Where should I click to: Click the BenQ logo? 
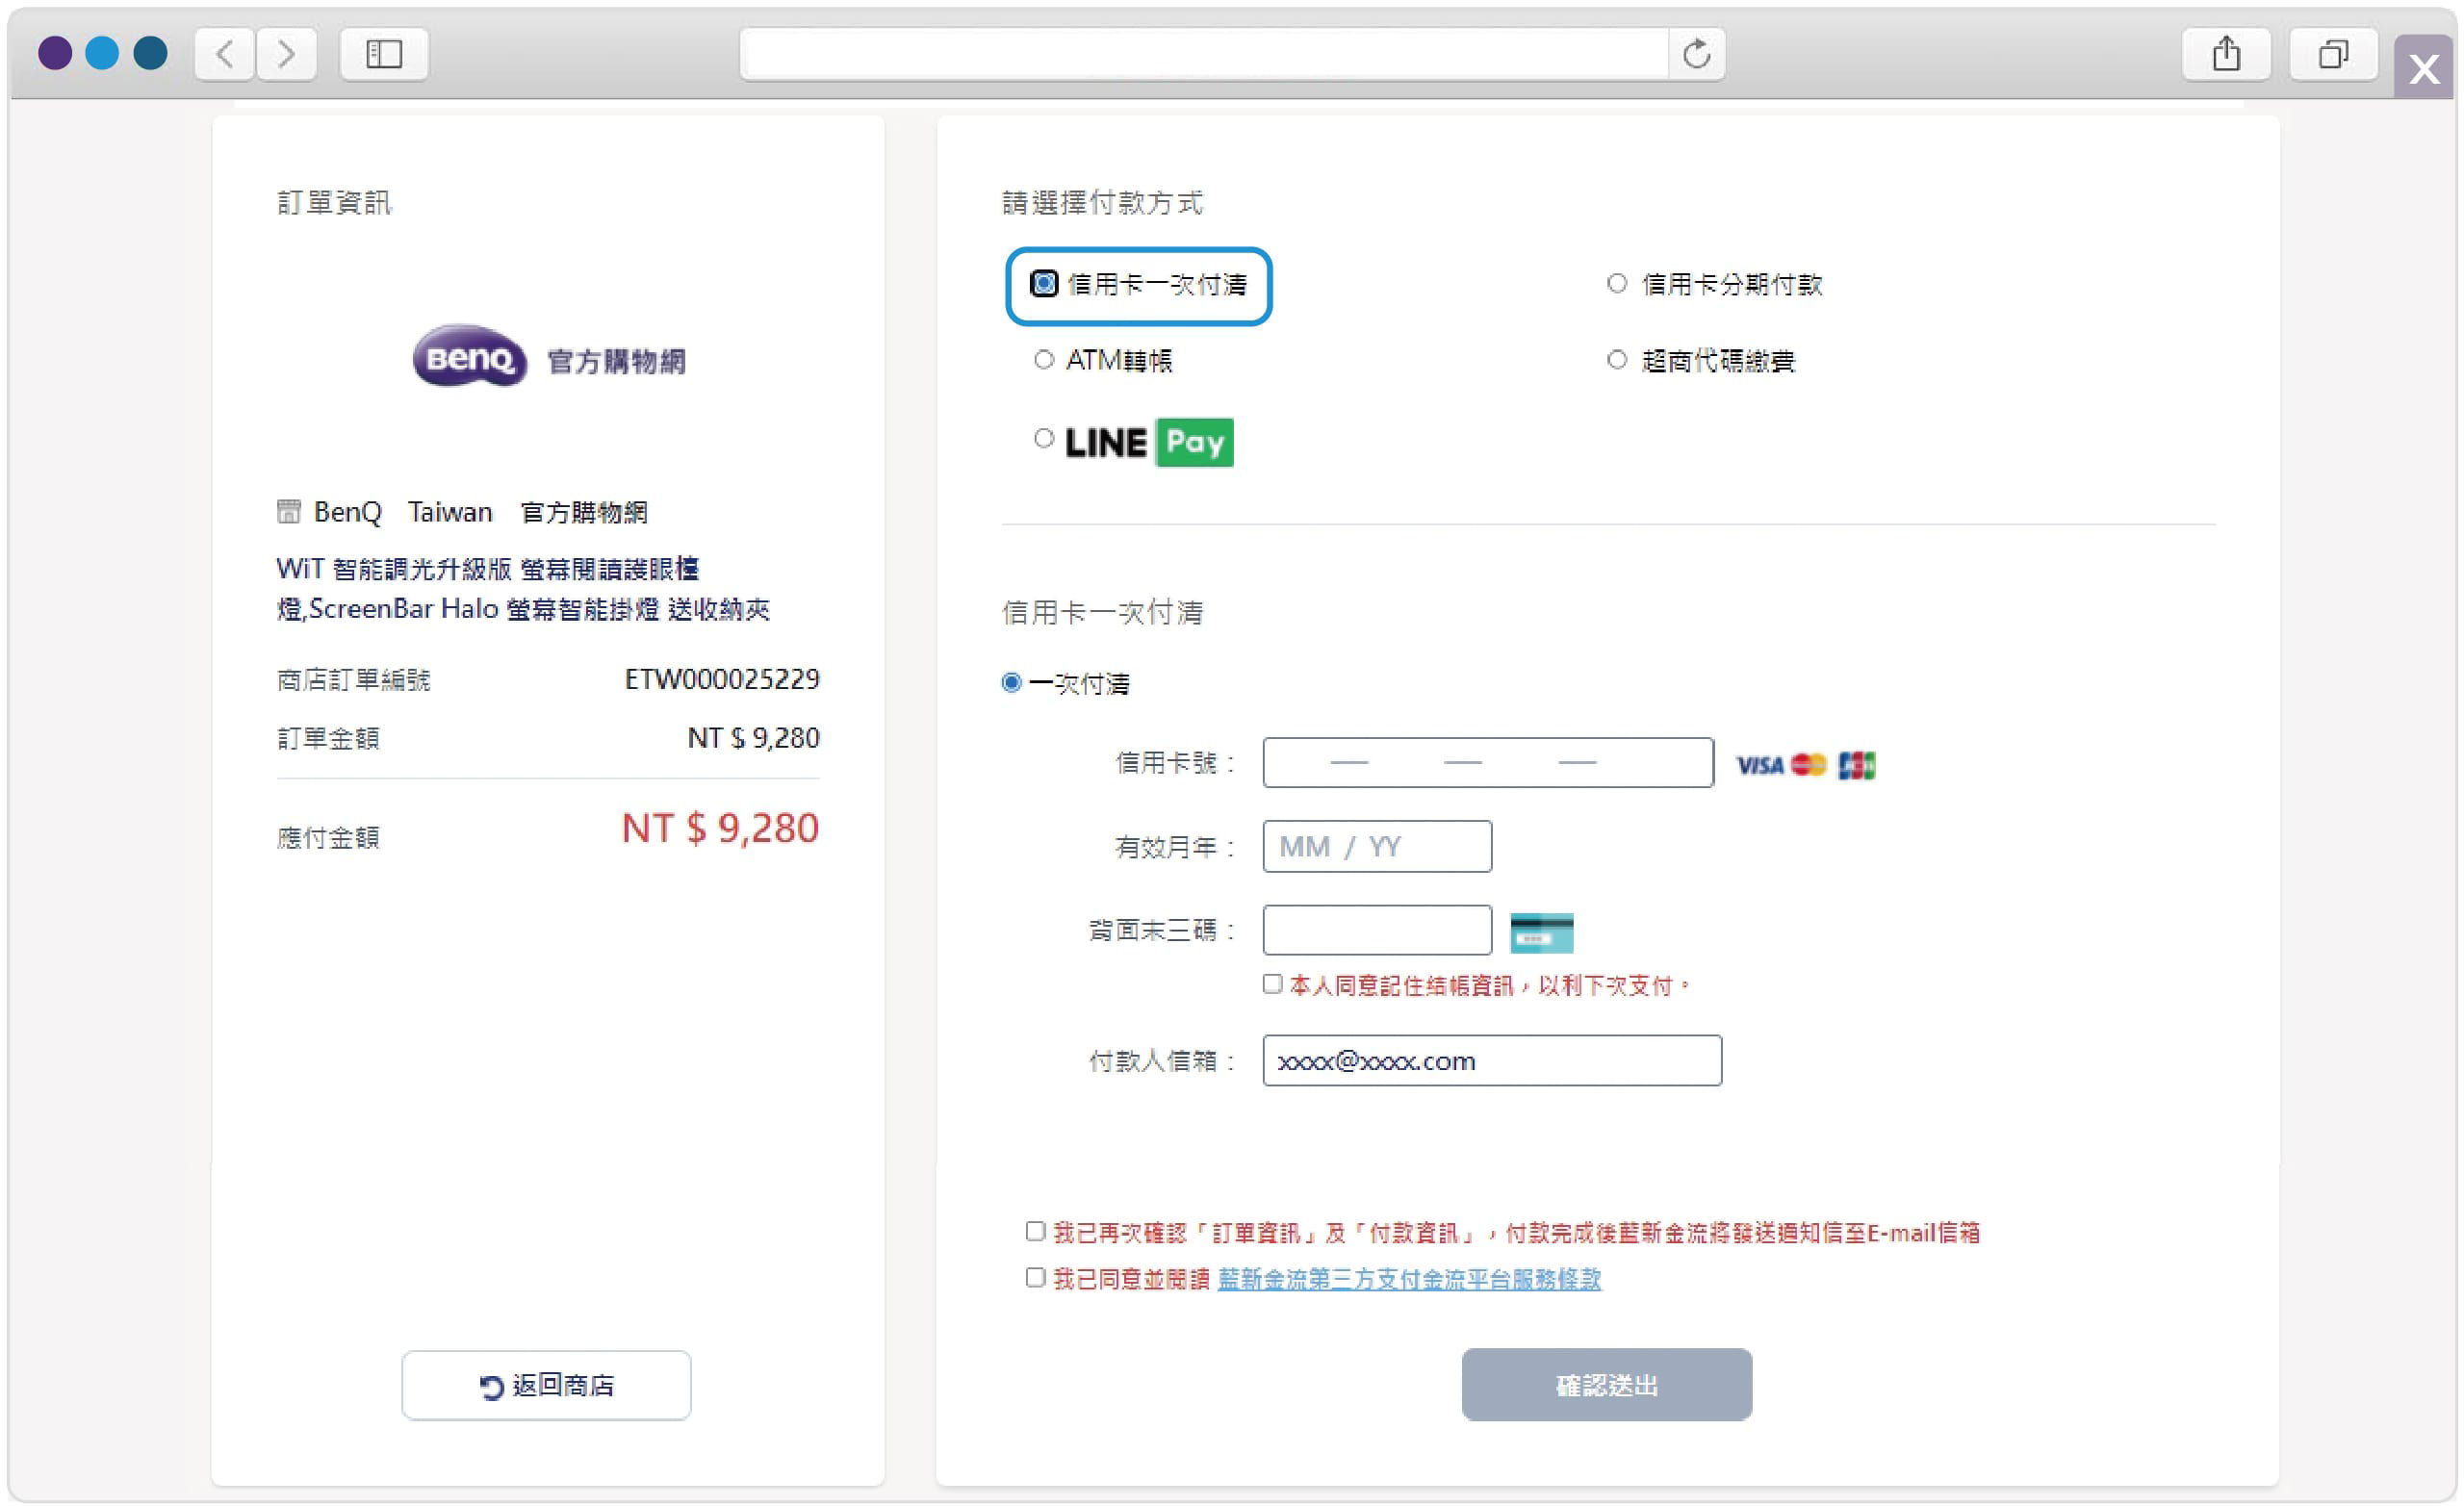pyautogui.click(x=469, y=356)
